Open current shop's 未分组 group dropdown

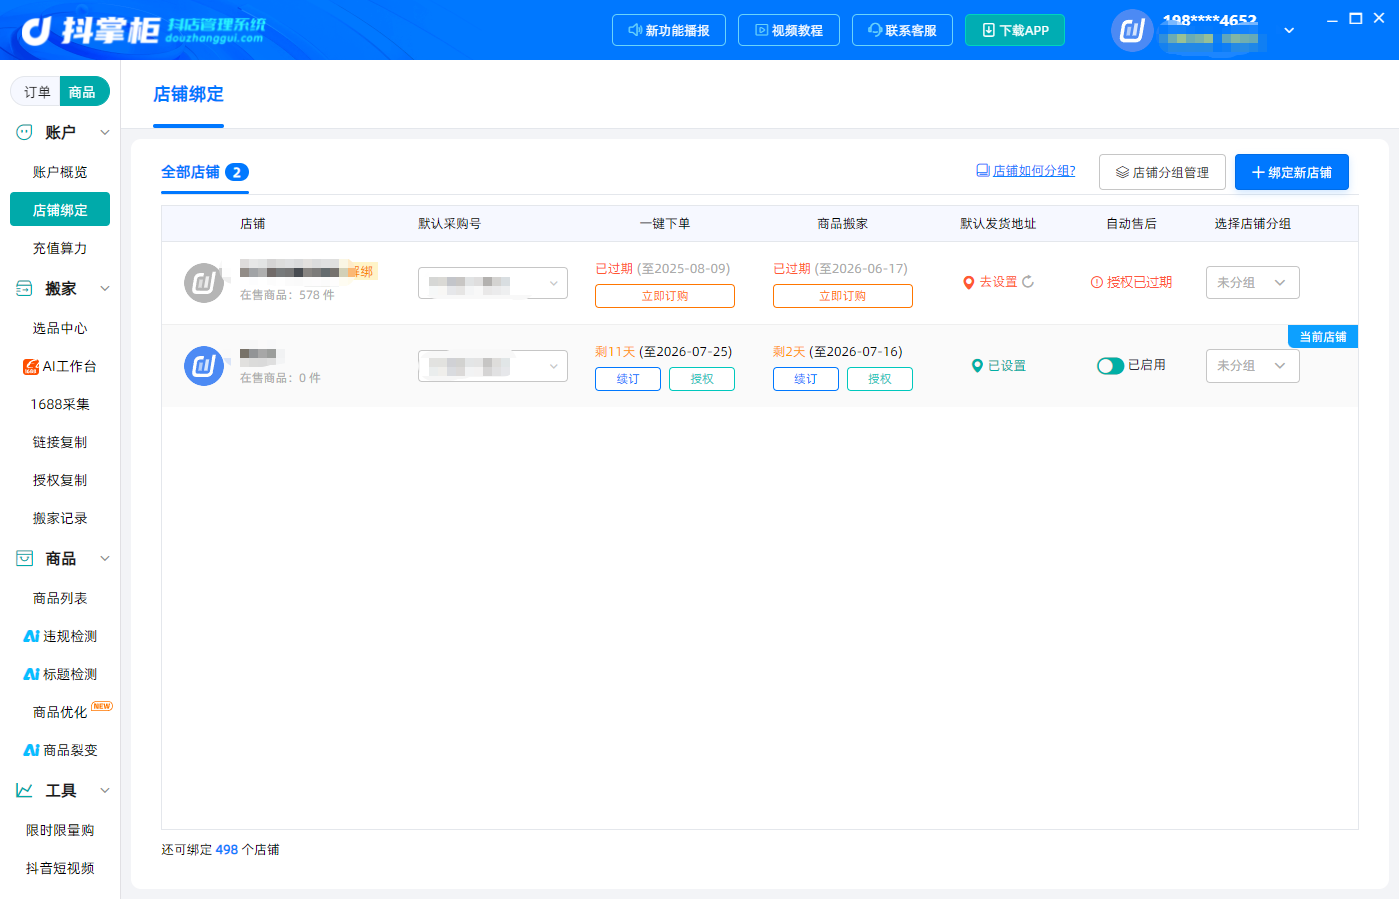coord(1253,366)
